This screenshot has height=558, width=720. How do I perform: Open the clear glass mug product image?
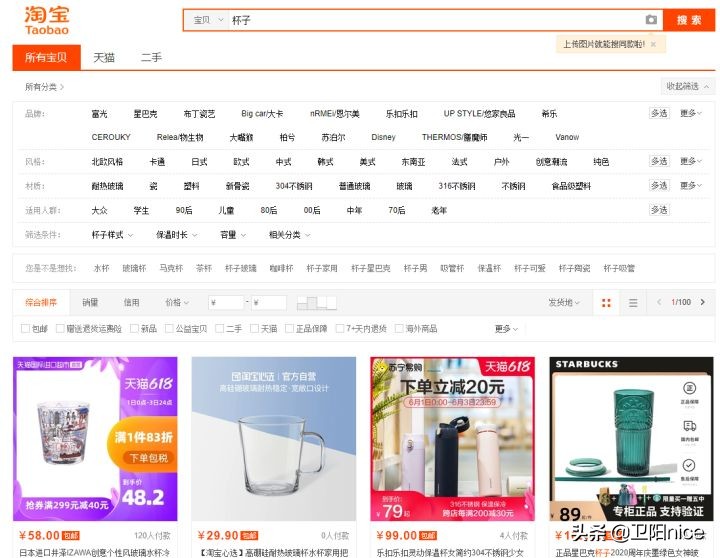pyautogui.click(x=274, y=439)
